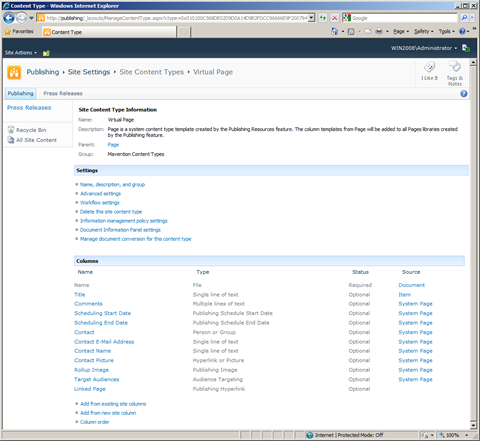Image resolution: width=480 pixels, height=441 pixels.
Task: Click the orange SharePoint site logo
Action: click(14, 72)
